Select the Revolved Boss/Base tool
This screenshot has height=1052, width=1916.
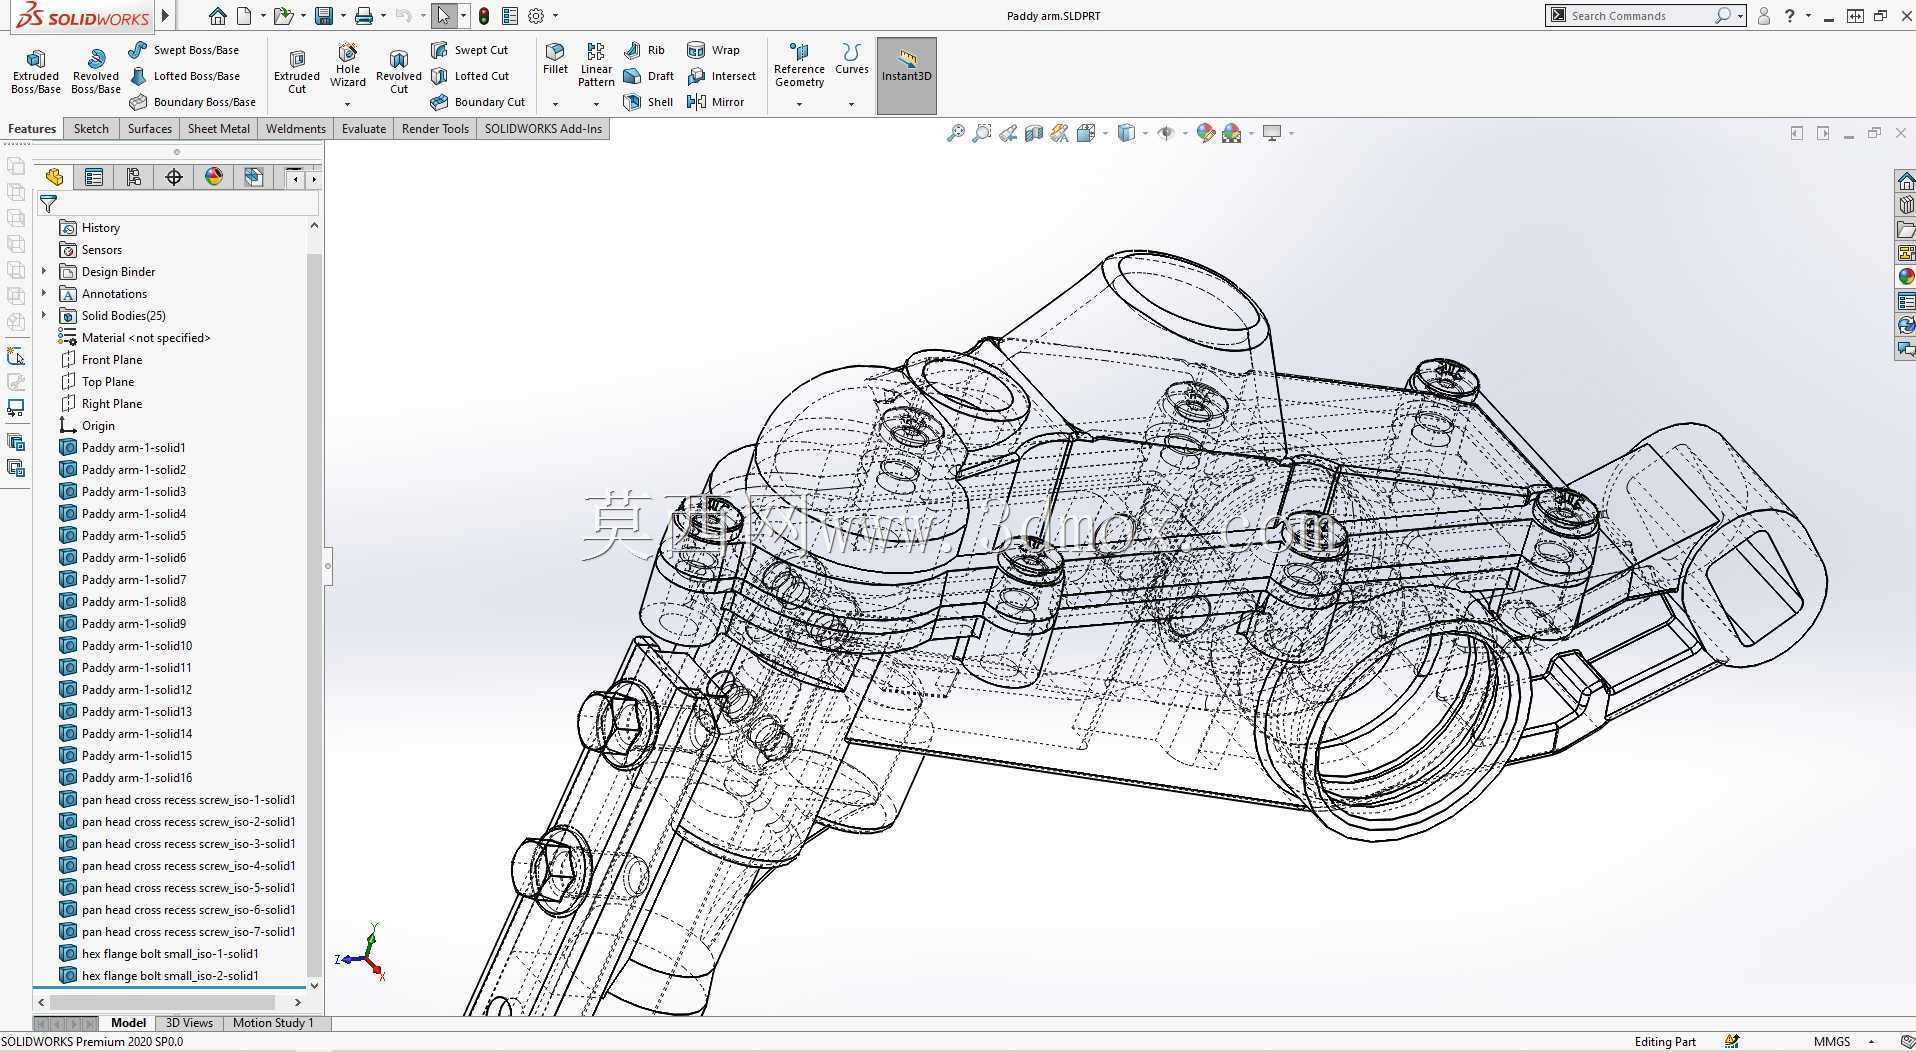coord(96,72)
